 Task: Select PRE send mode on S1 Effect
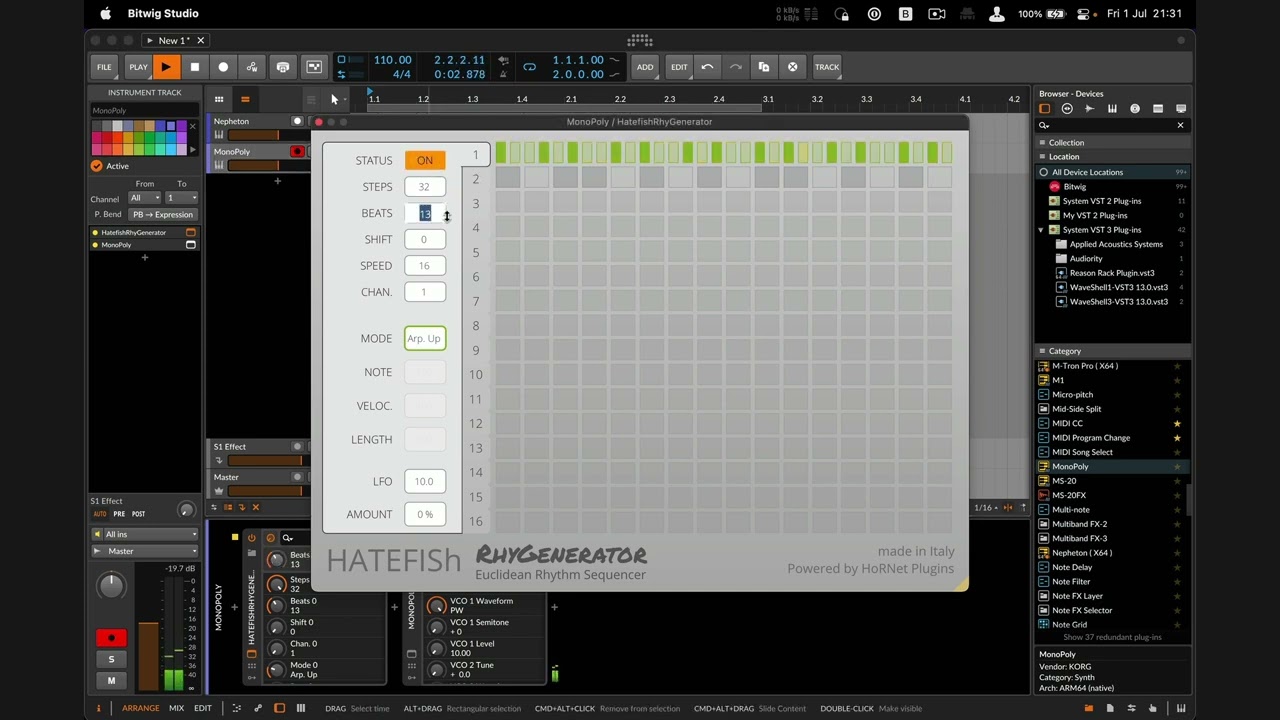[x=119, y=514]
